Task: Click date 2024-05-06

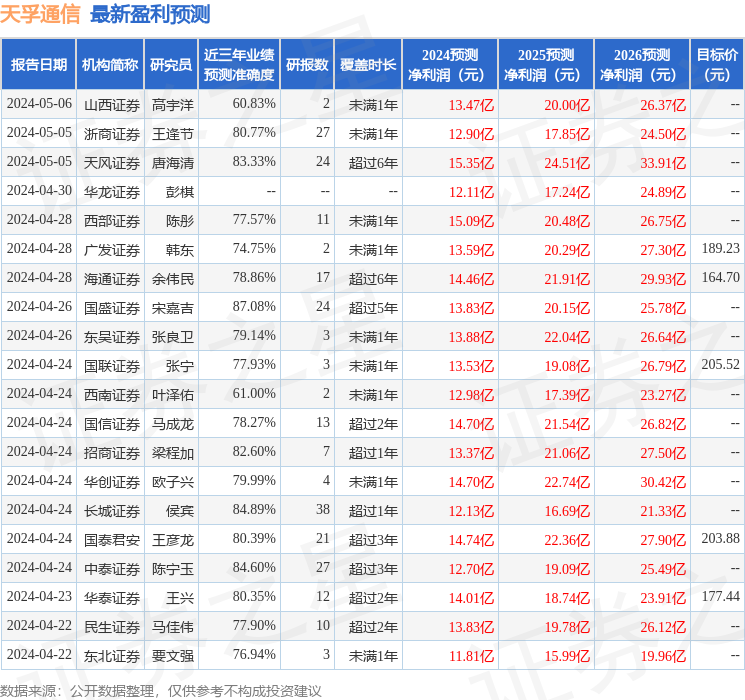Action: 39,103
